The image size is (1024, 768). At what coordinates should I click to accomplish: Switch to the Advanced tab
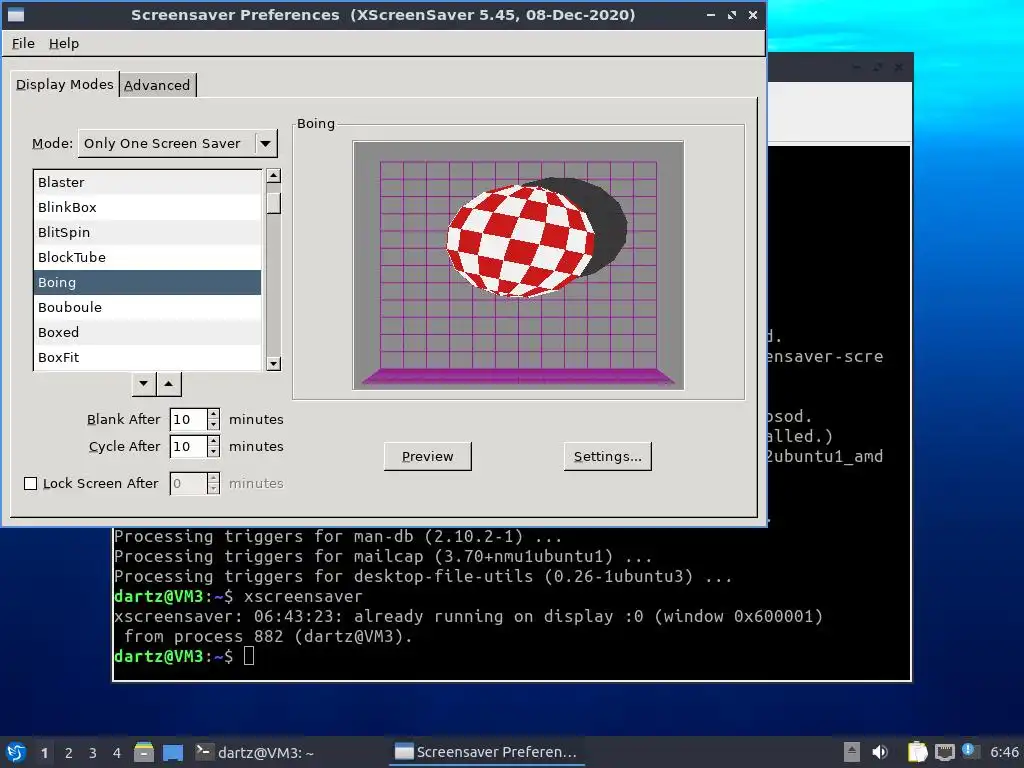coord(157,85)
